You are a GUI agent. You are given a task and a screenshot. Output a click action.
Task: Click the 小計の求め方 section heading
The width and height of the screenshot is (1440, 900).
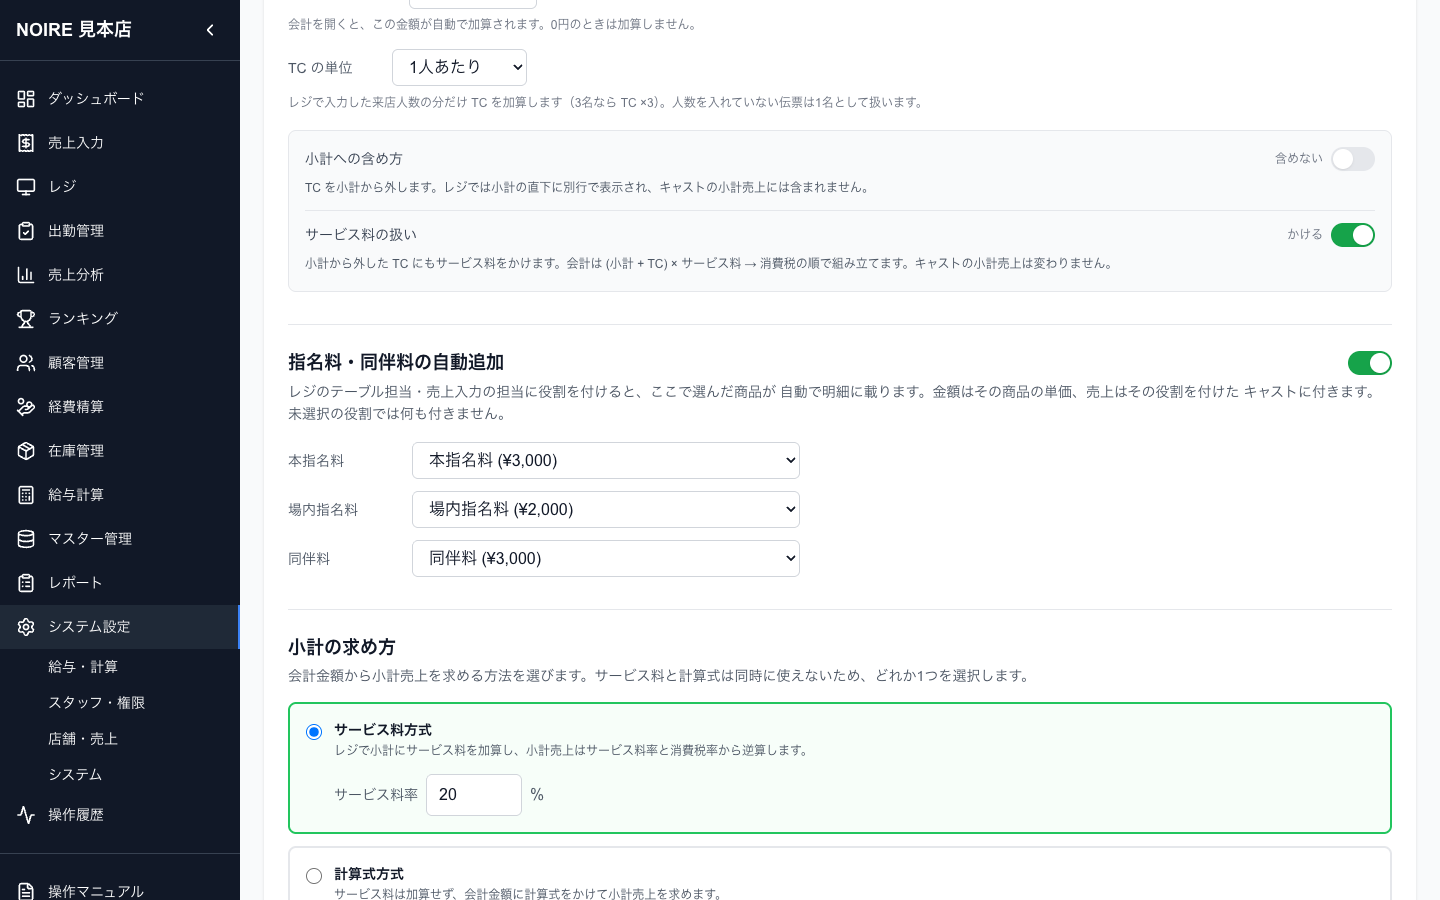click(342, 647)
